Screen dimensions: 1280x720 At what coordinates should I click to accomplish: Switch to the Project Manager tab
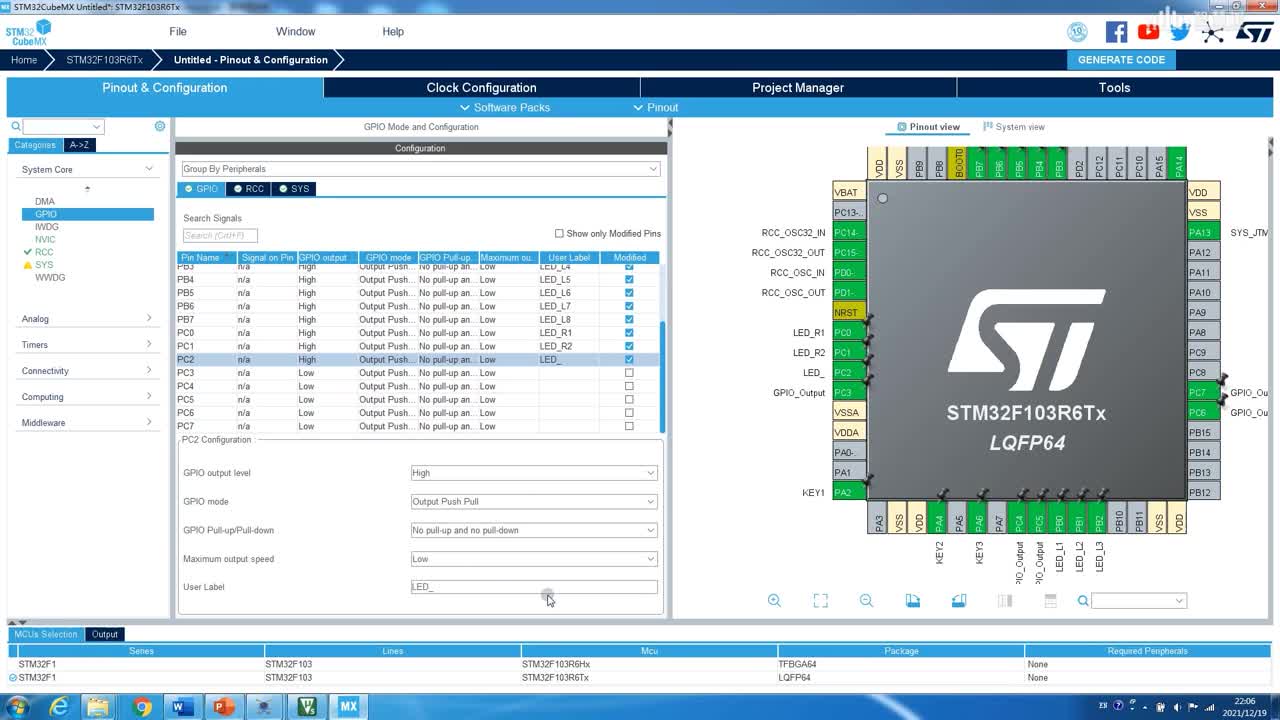(798, 88)
